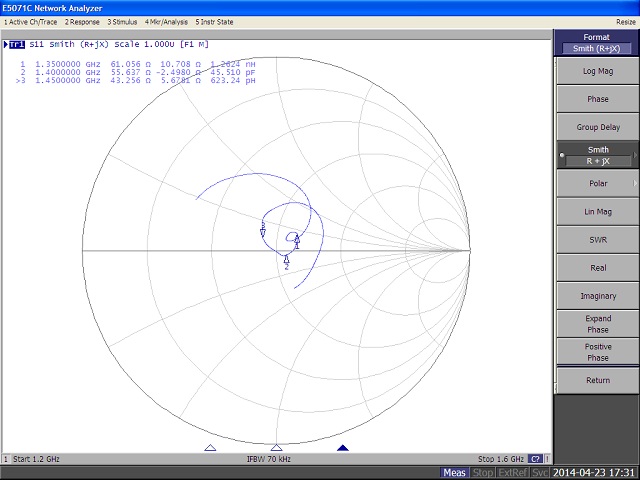640x480 pixels.
Task: Click the Tr1 active trace indicator
Action: pos(17,44)
